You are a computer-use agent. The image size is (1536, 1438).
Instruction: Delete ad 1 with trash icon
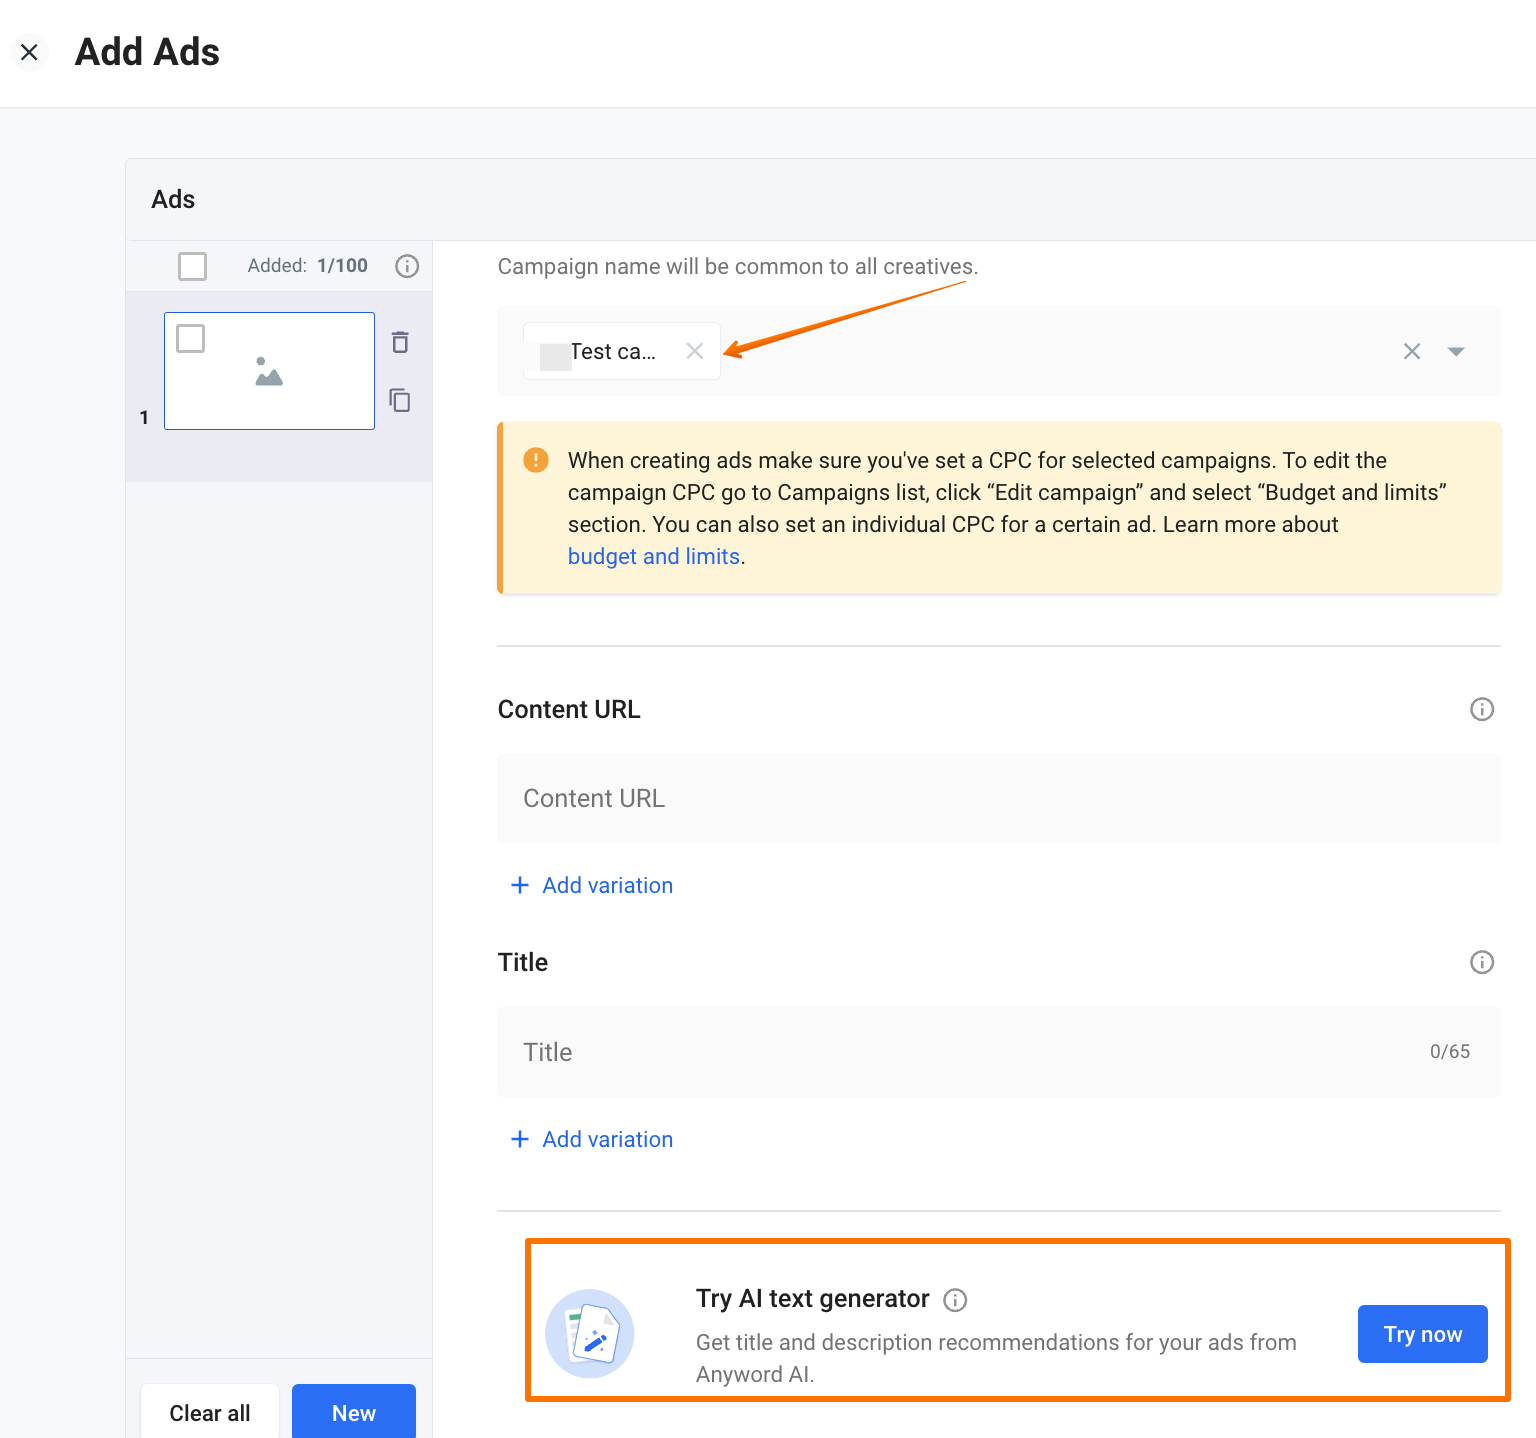(x=400, y=342)
